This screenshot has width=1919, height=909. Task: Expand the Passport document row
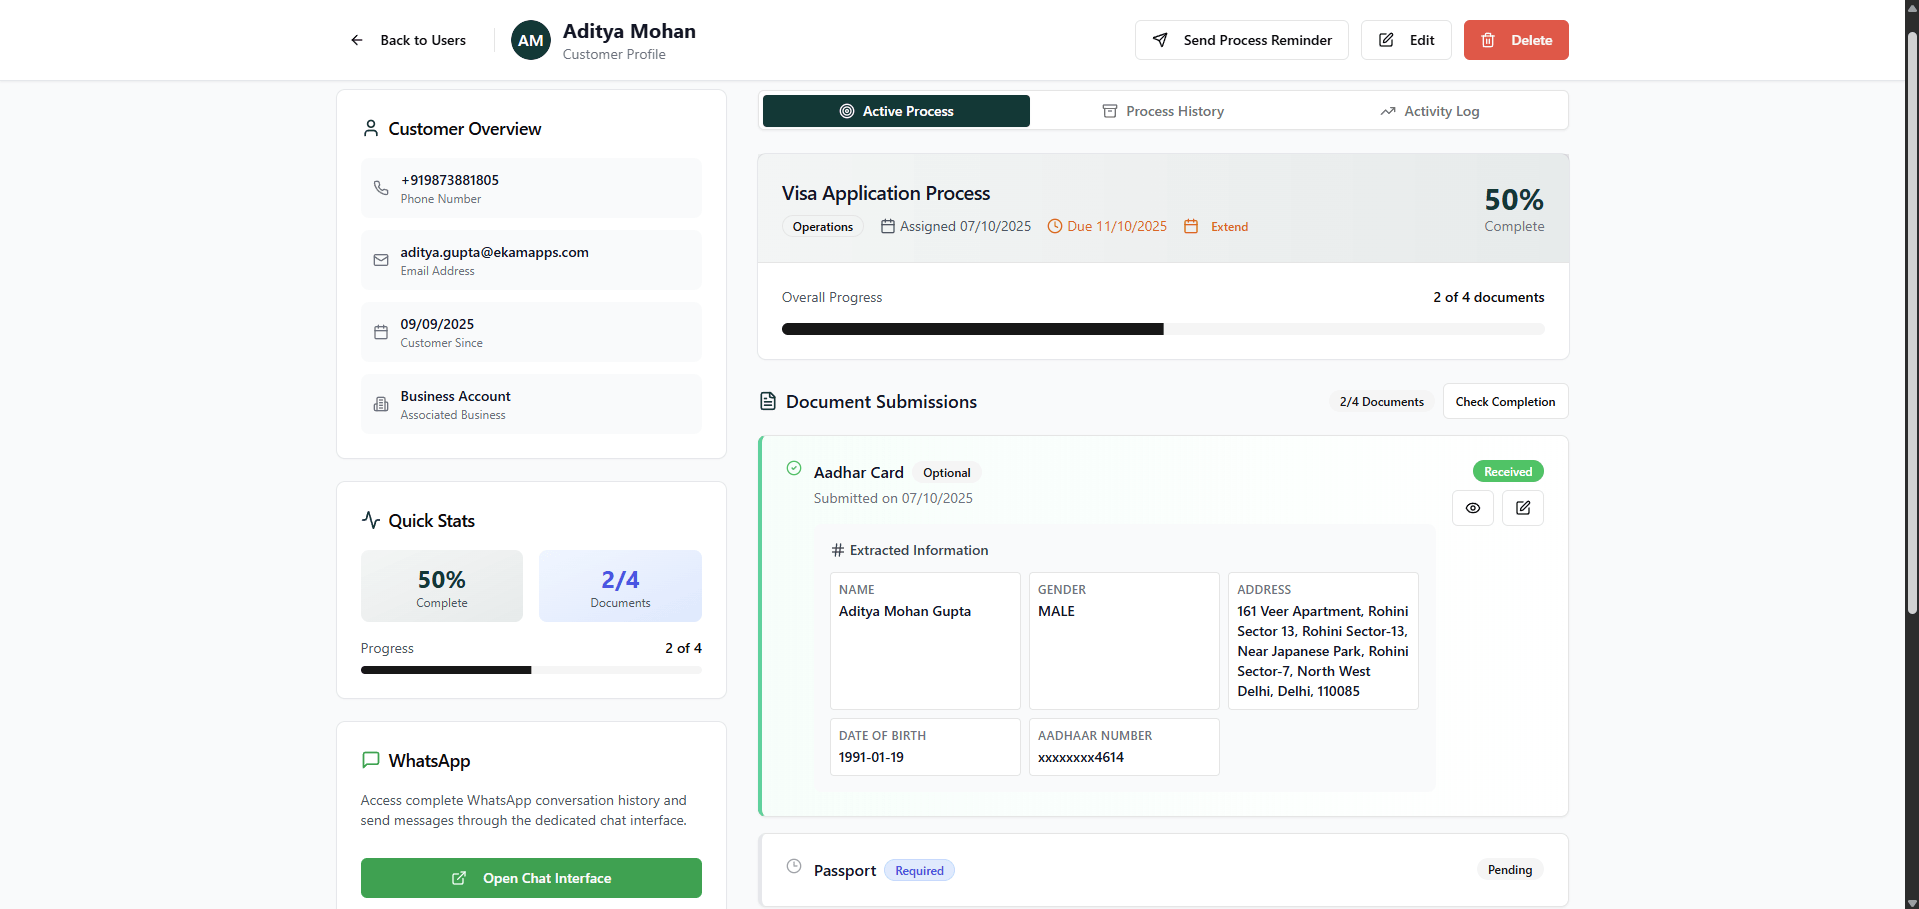pos(1163,870)
